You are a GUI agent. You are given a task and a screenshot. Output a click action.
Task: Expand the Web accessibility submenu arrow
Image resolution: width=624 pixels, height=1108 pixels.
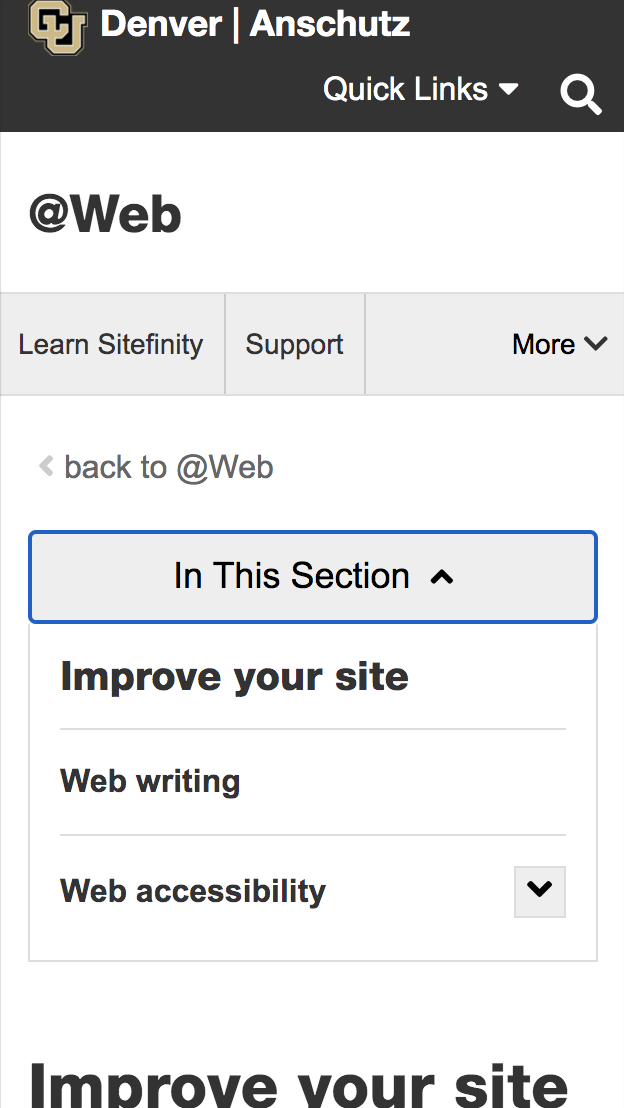tap(540, 891)
